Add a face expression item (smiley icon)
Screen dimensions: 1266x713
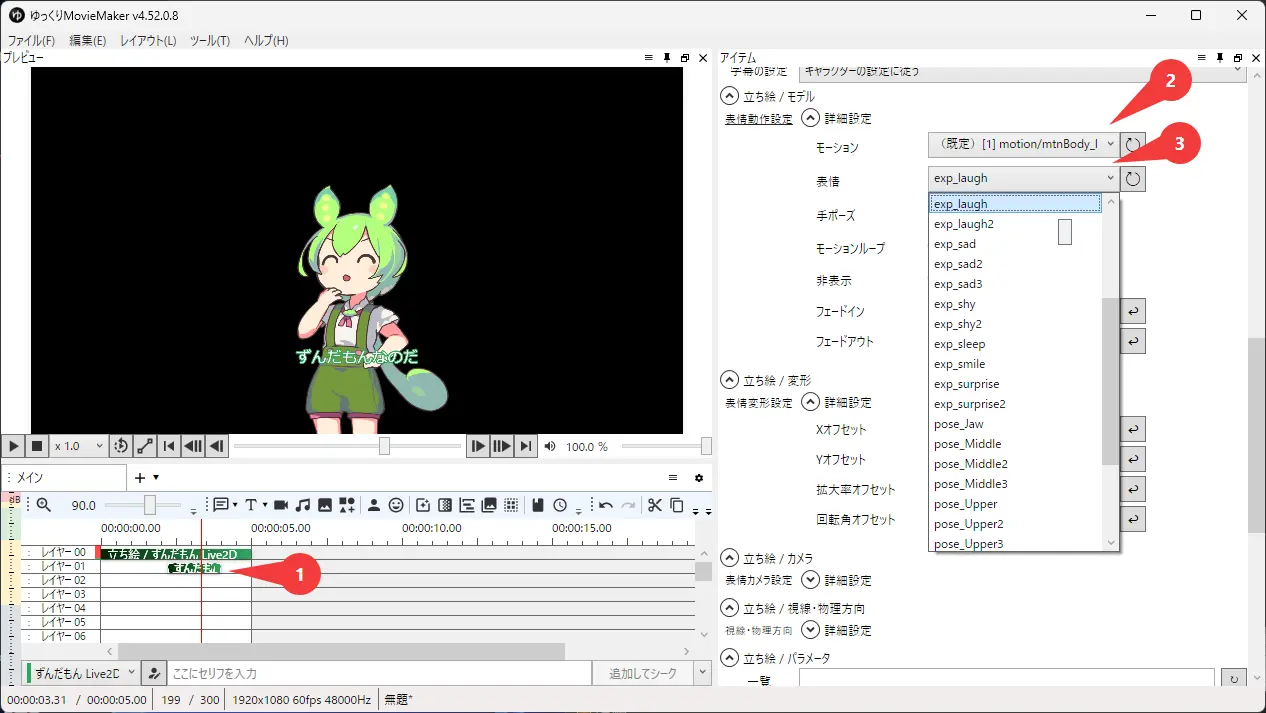coord(396,505)
